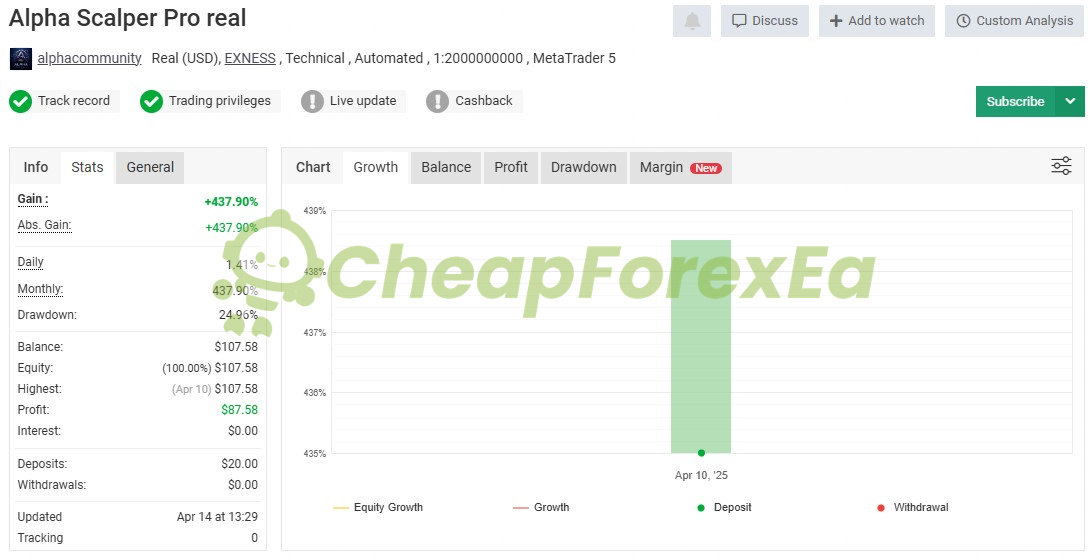Click the Tracking value 0
Image resolution: width=1088 pixels, height=560 pixels.
coord(255,538)
